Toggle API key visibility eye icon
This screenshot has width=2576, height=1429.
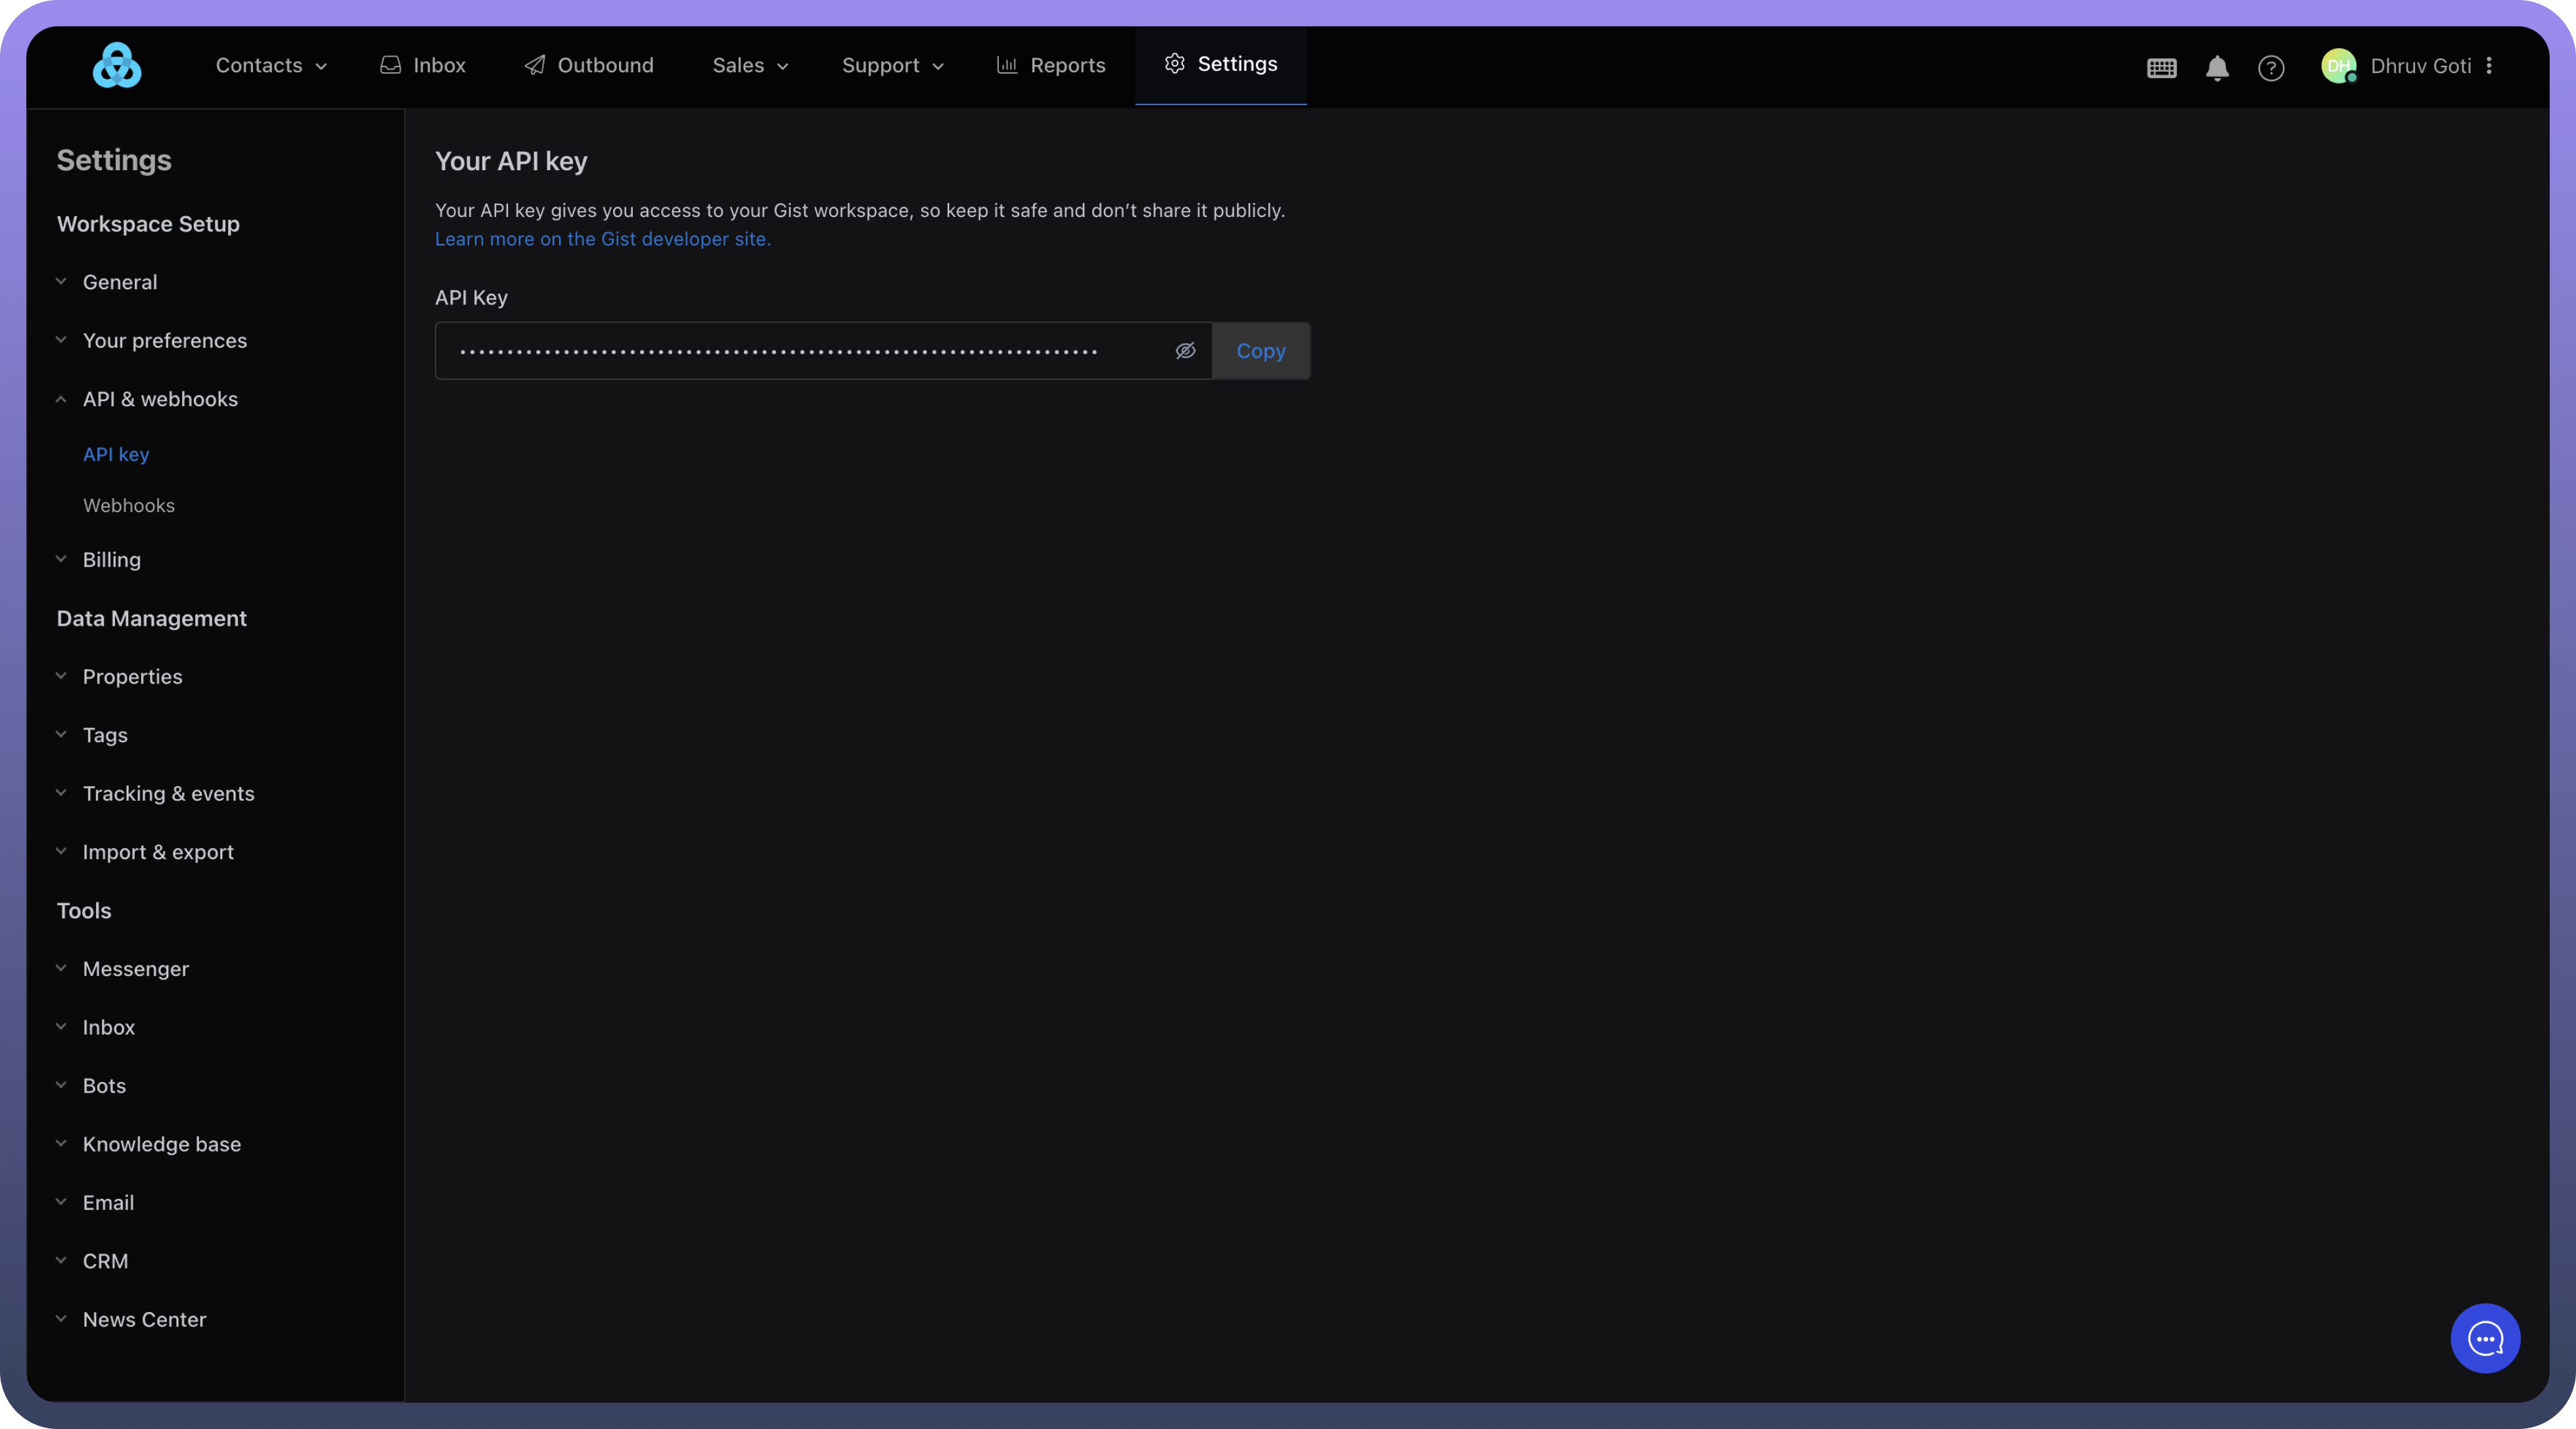1185,351
